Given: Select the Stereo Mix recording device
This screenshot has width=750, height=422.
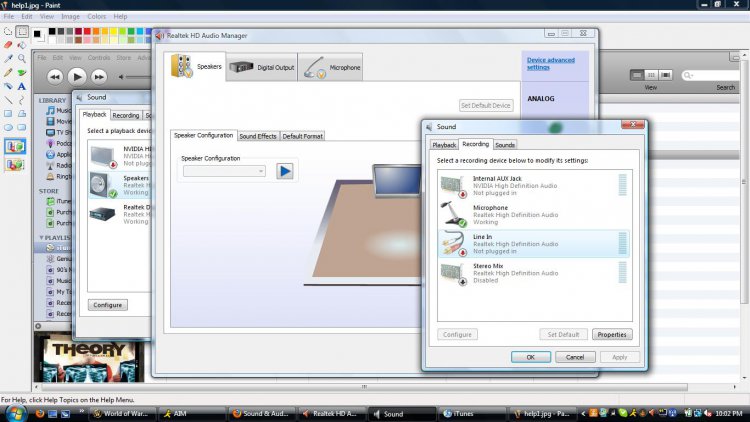Looking at the screenshot, I should pyautogui.click(x=534, y=273).
